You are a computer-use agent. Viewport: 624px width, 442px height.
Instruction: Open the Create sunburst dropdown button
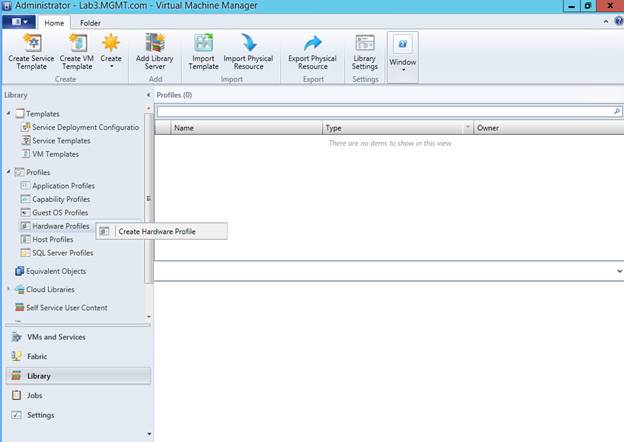point(111,52)
